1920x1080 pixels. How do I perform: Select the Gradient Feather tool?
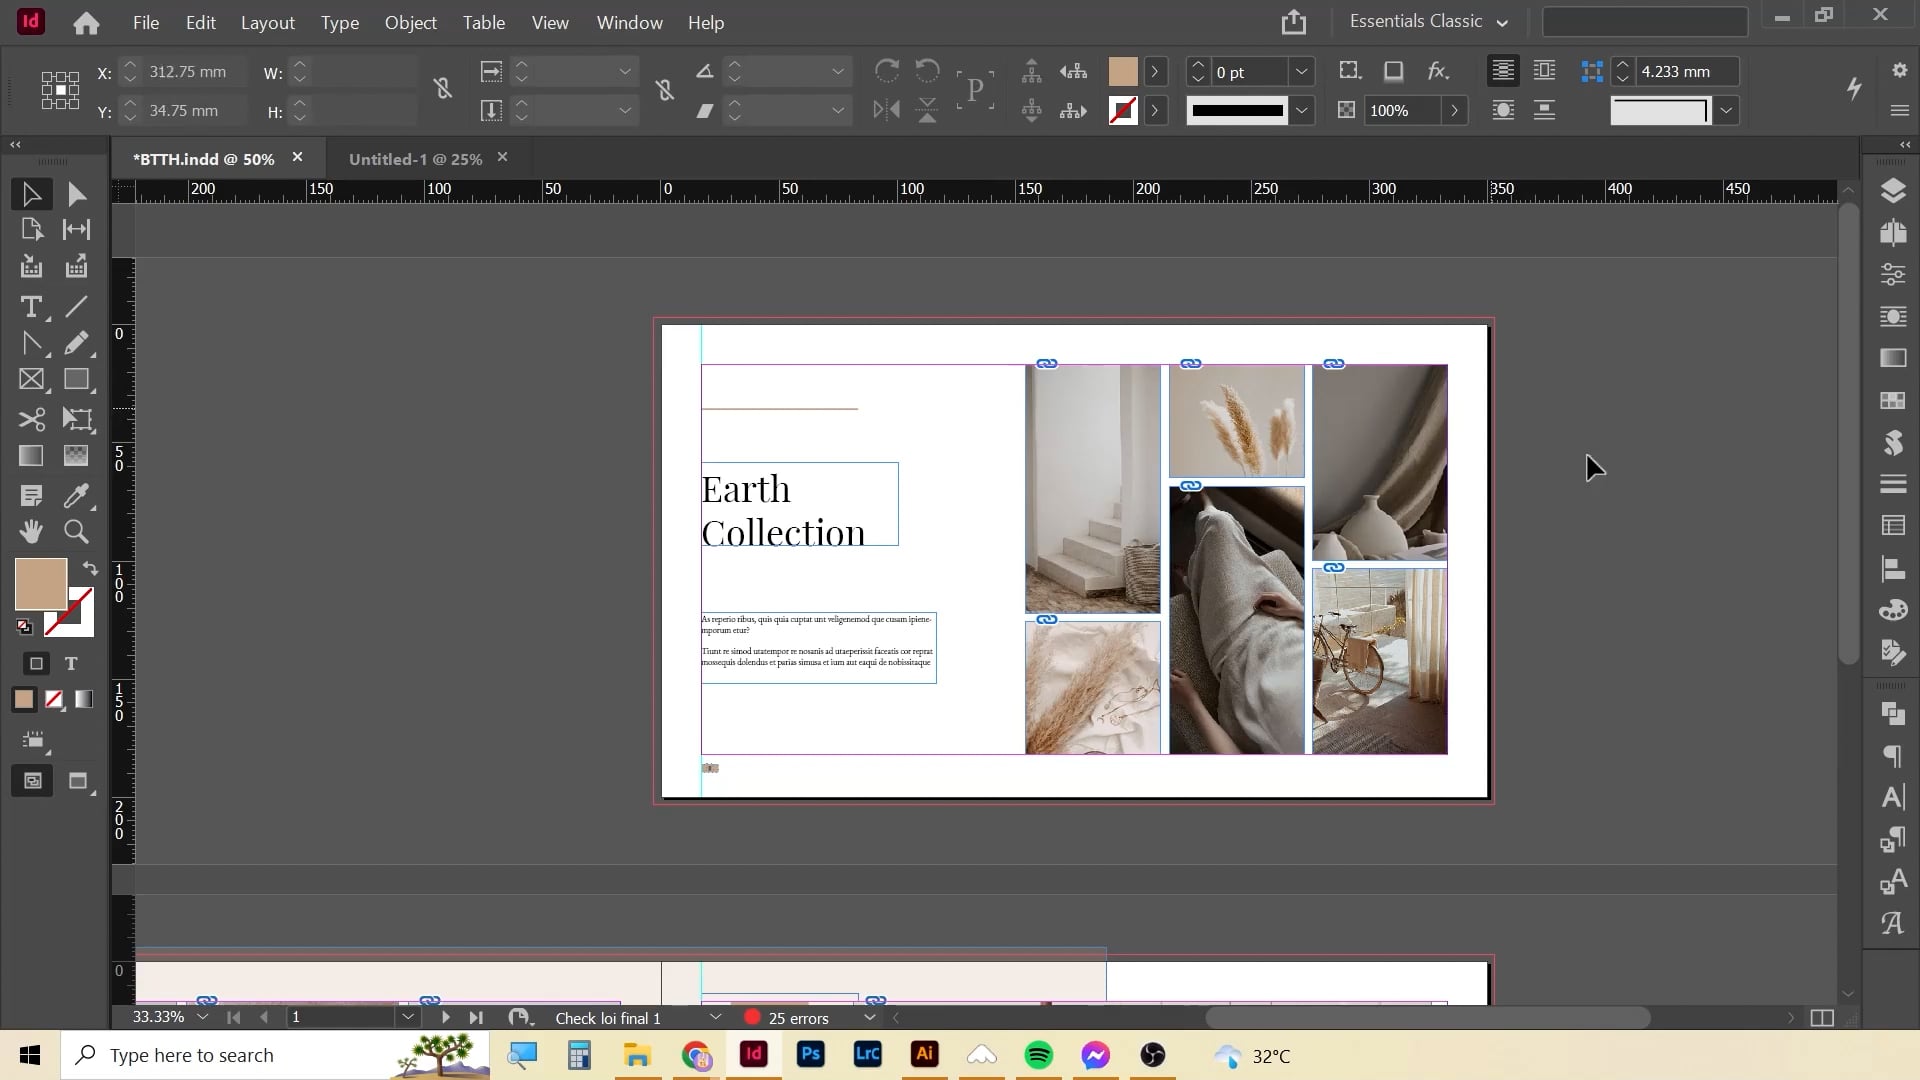[76, 456]
